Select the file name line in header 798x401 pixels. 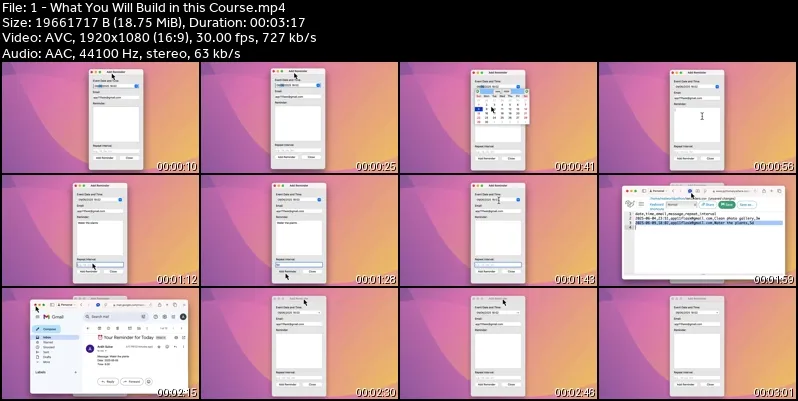[144, 8]
